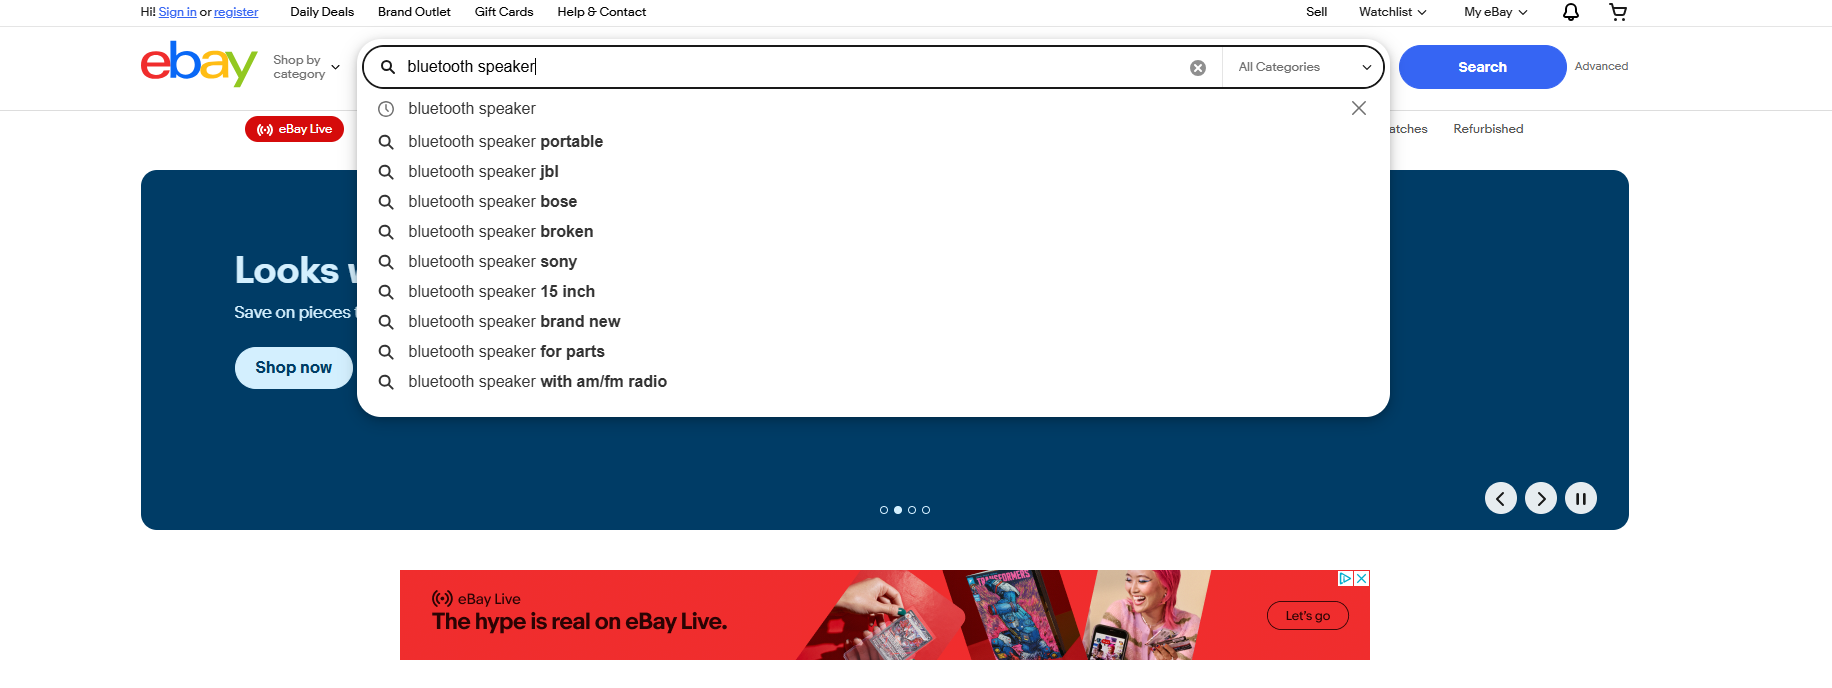This screenshot has width=1832, height=688.
Task: Open Brand Outlet
Action: click(x=414, y=12)
